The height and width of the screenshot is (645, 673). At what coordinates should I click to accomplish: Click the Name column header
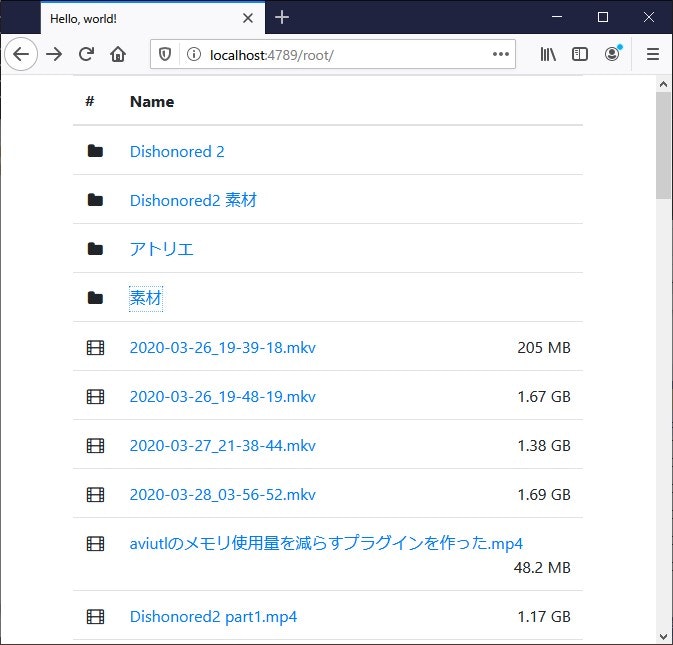point(152,102)
